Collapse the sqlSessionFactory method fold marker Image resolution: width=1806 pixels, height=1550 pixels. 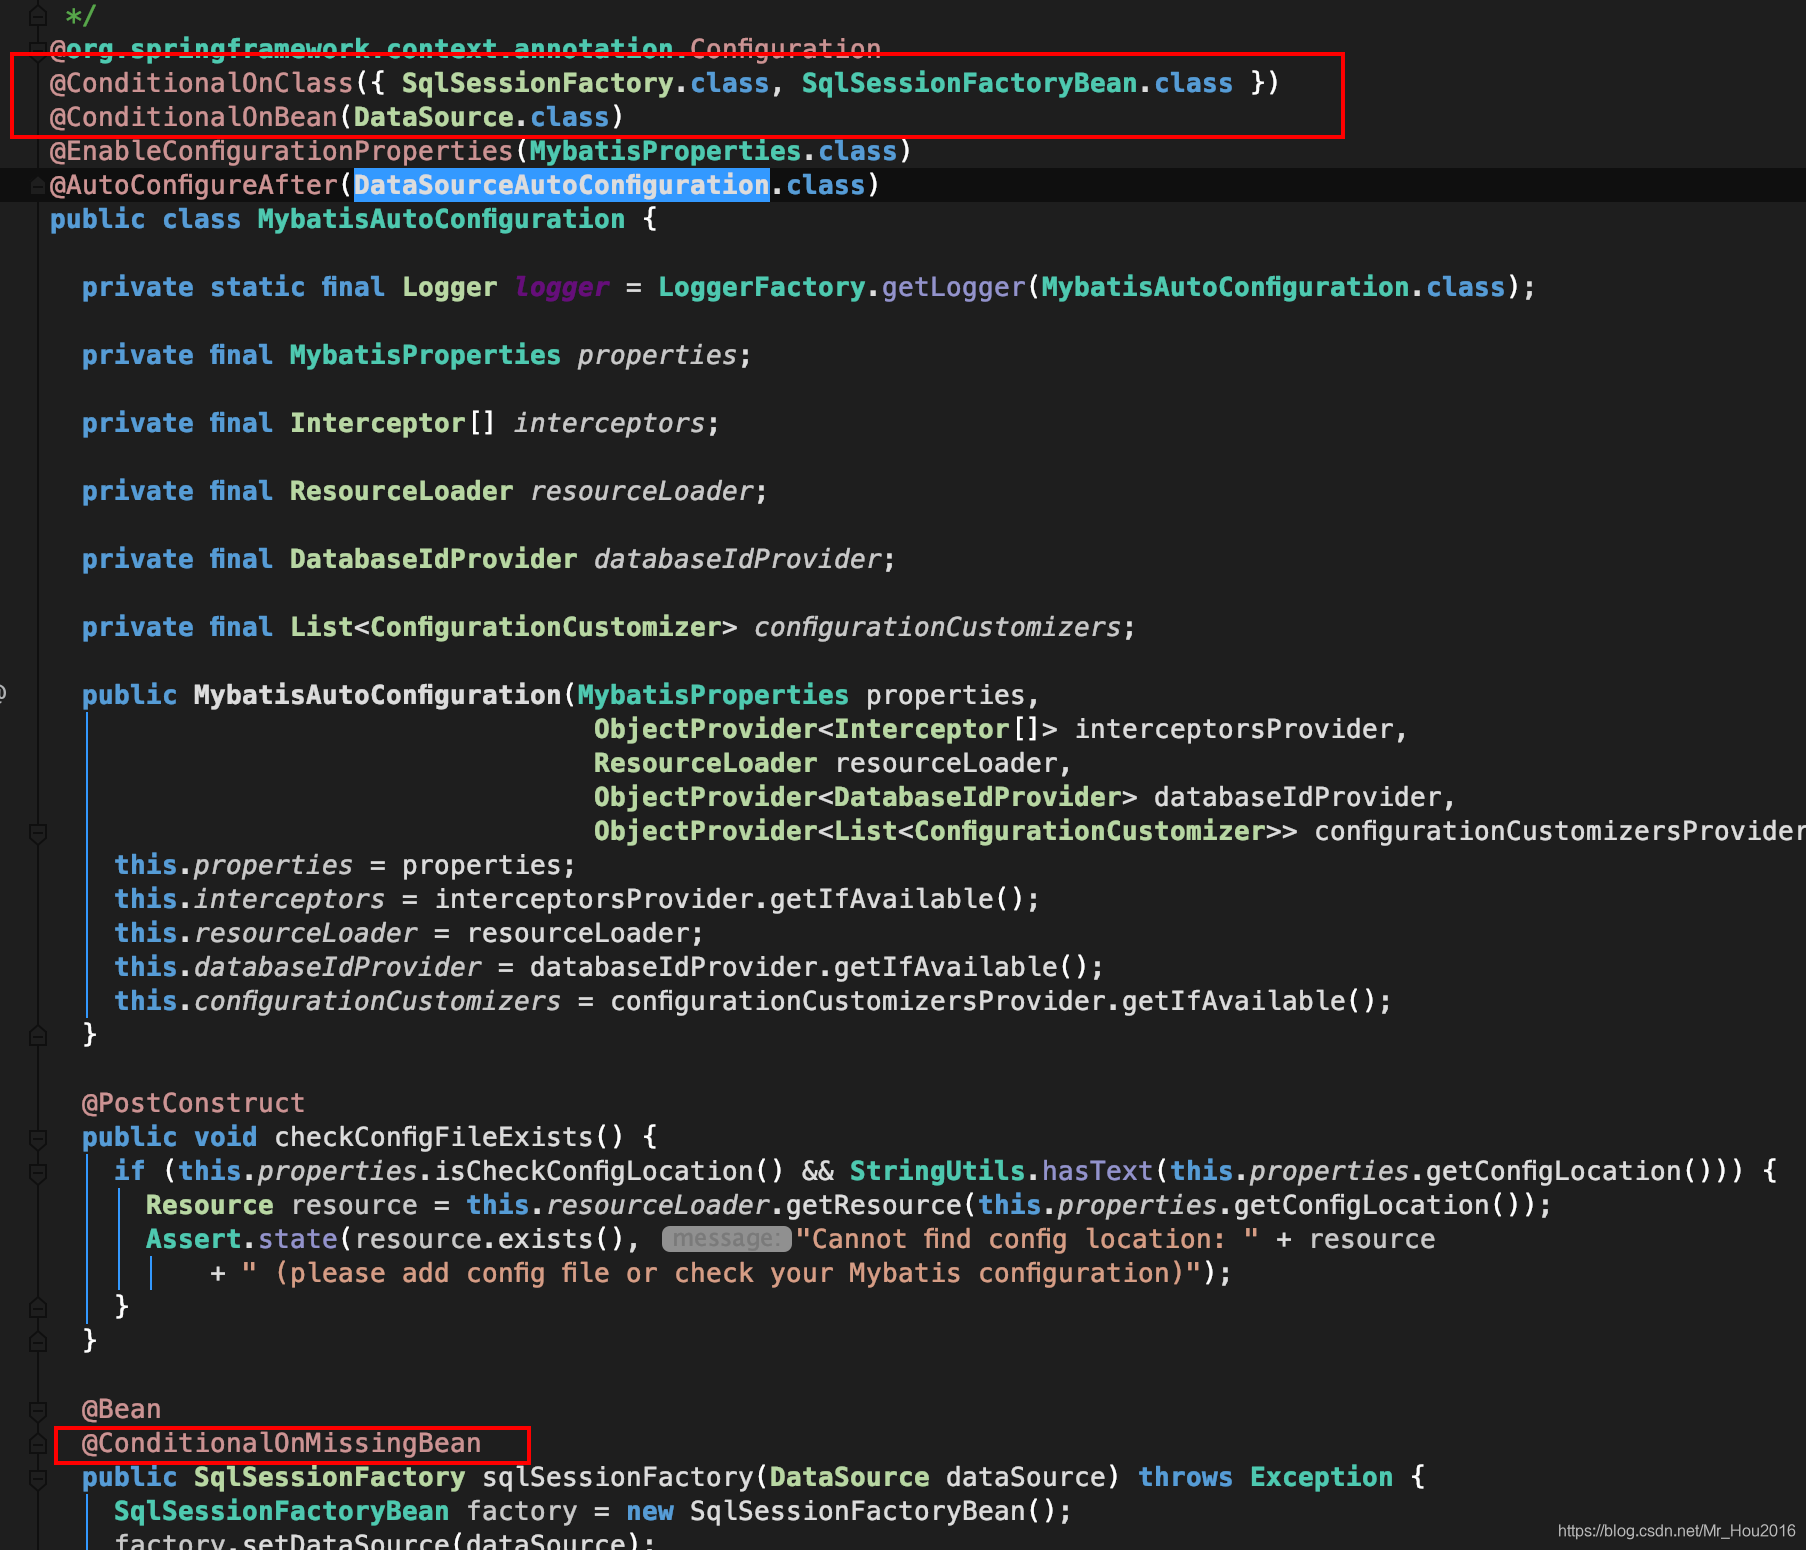(x=38, y=1478)
